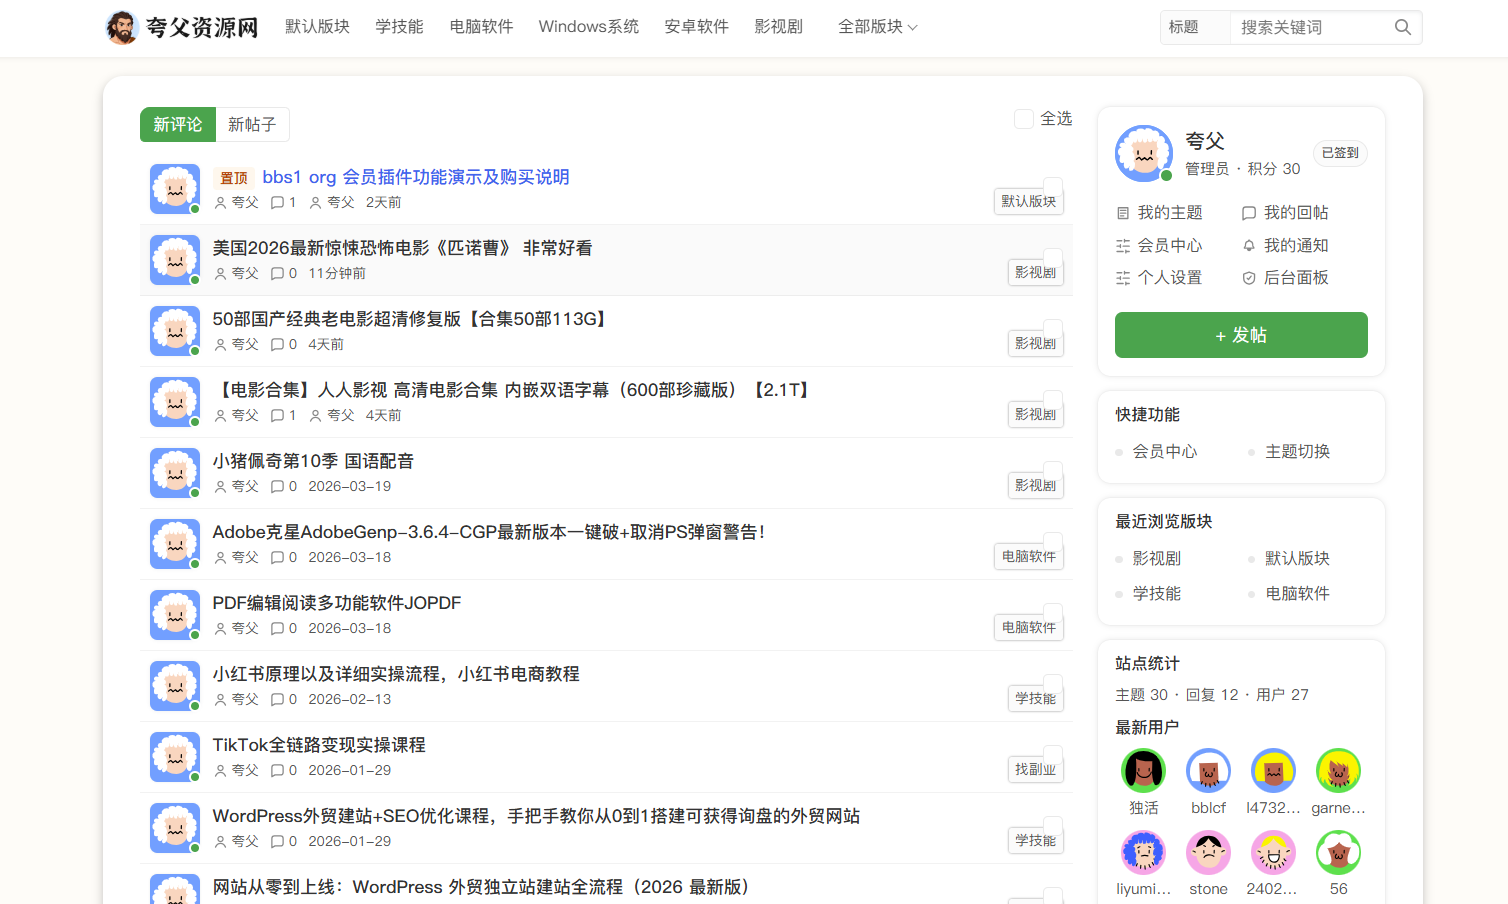Open 我的主题 from user panel

[1159, 213]
